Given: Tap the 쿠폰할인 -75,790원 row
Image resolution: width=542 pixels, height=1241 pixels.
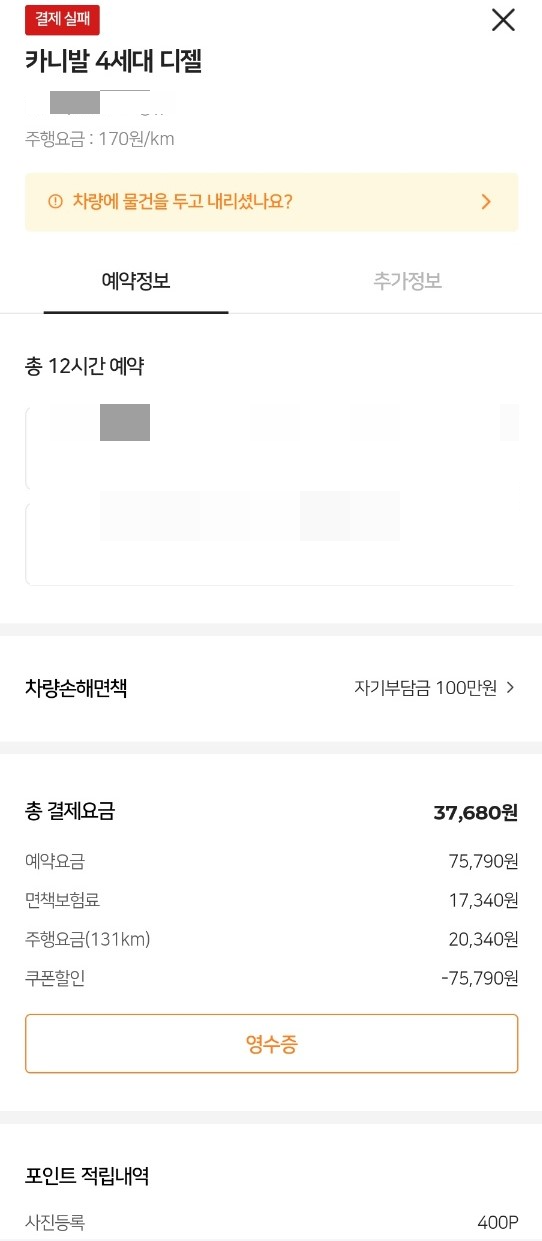Looking at the screenshot, I should coord(271,978).
